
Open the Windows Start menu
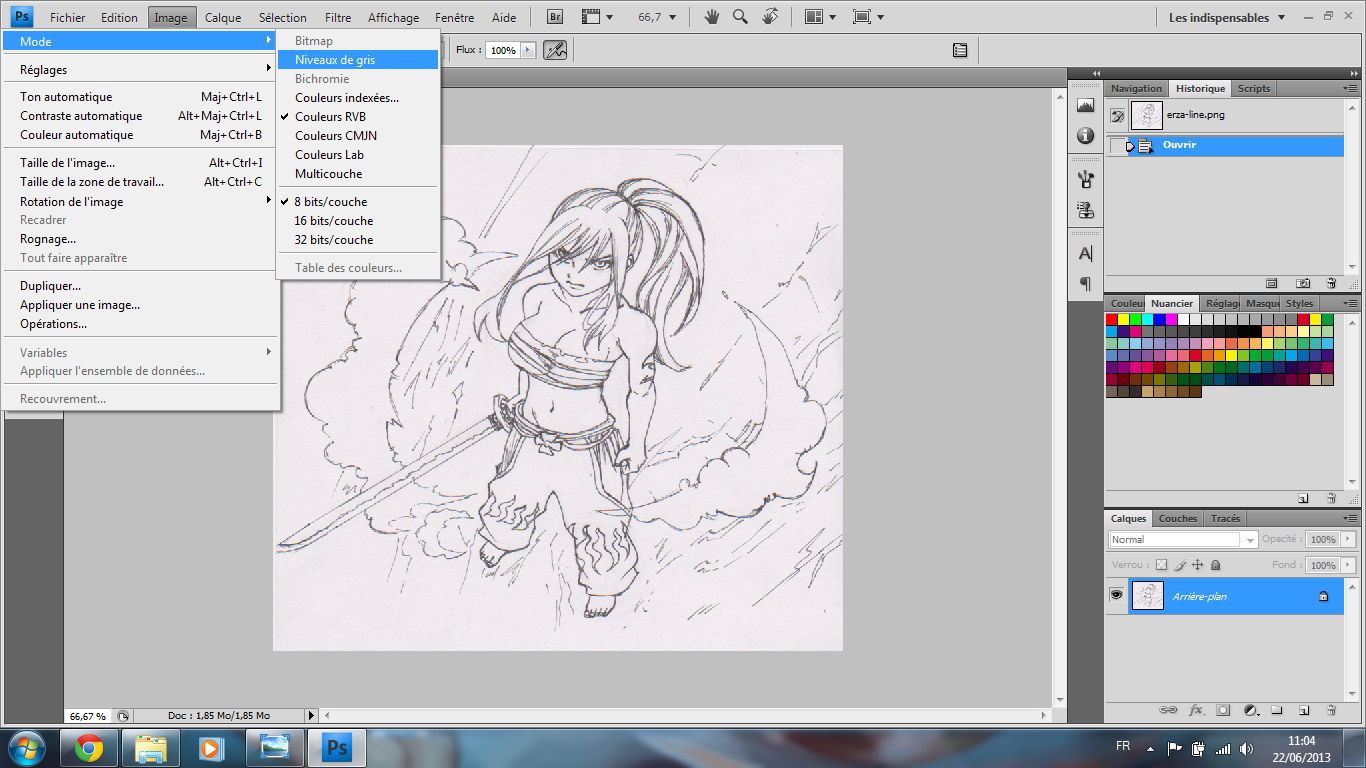coord(27,747)
